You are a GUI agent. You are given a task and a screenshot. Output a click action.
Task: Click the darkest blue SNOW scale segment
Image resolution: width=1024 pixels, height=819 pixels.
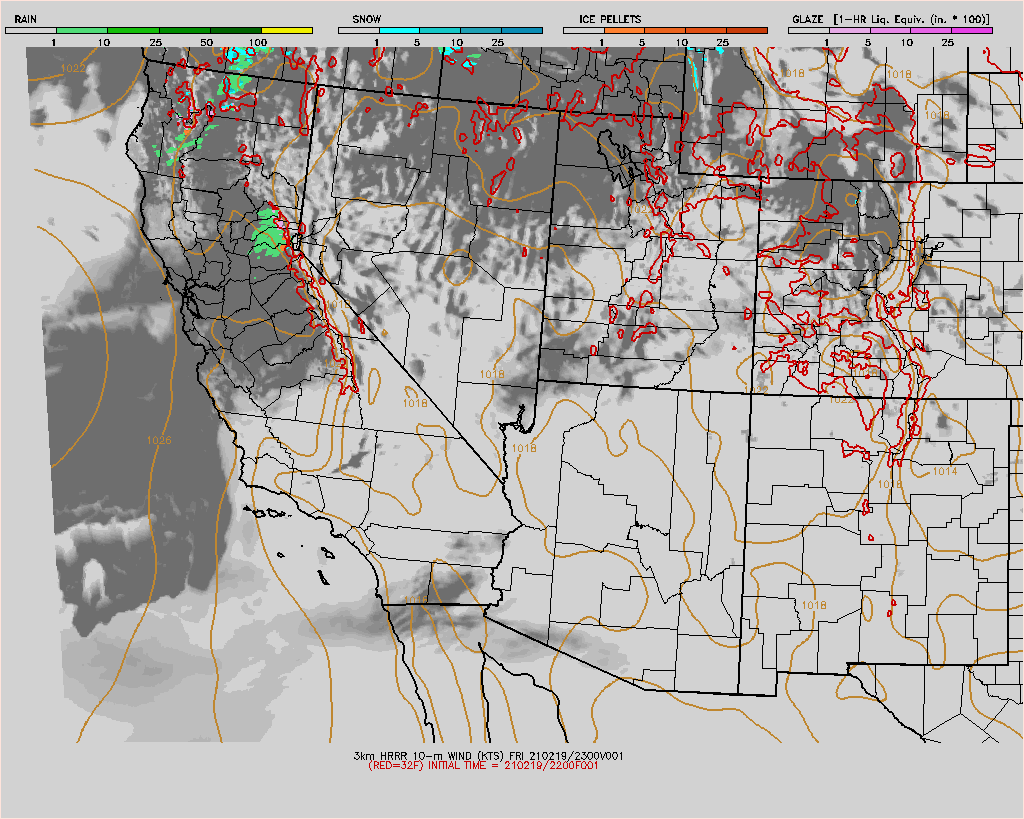[x=522, y=31]
